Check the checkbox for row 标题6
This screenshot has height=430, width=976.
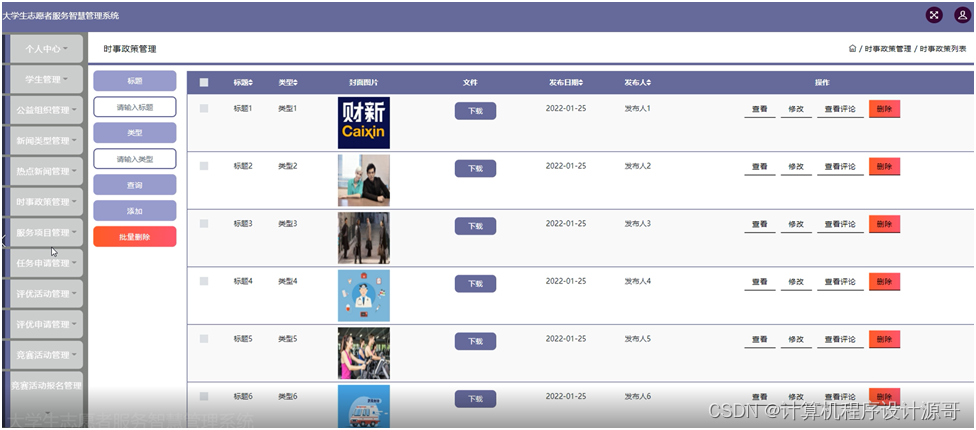pos(204,396)
